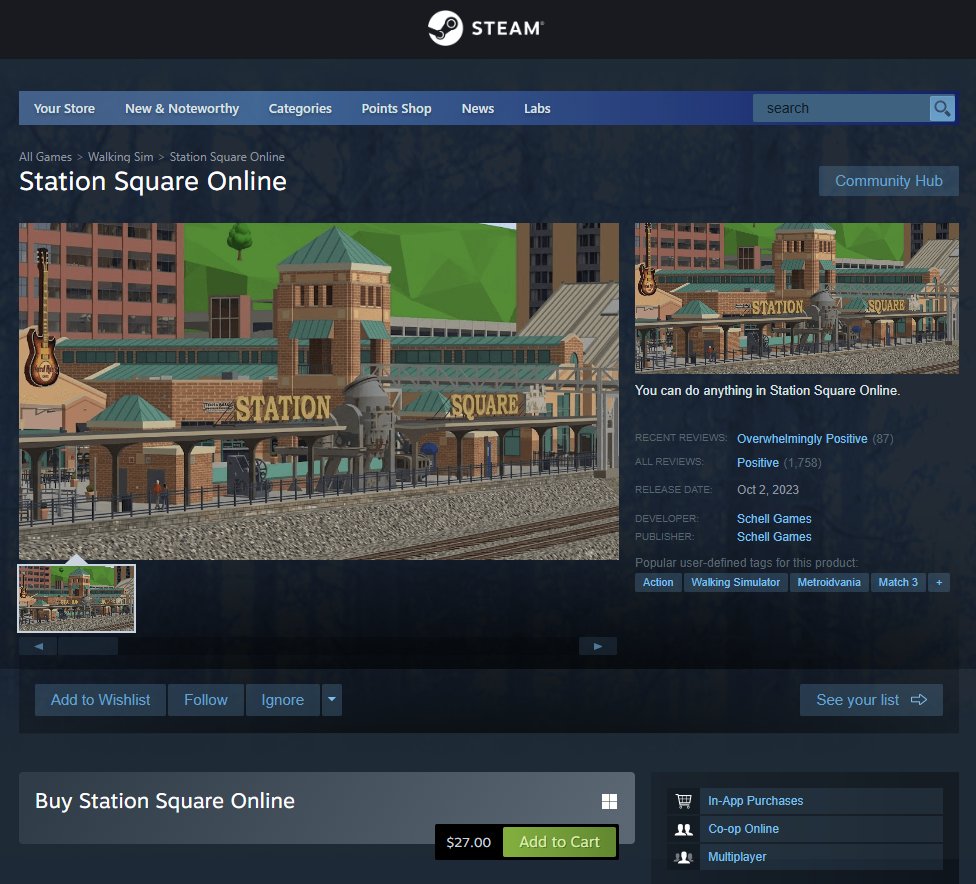
Task: Go to the next screenshot
Action: [x=598, y=646]
